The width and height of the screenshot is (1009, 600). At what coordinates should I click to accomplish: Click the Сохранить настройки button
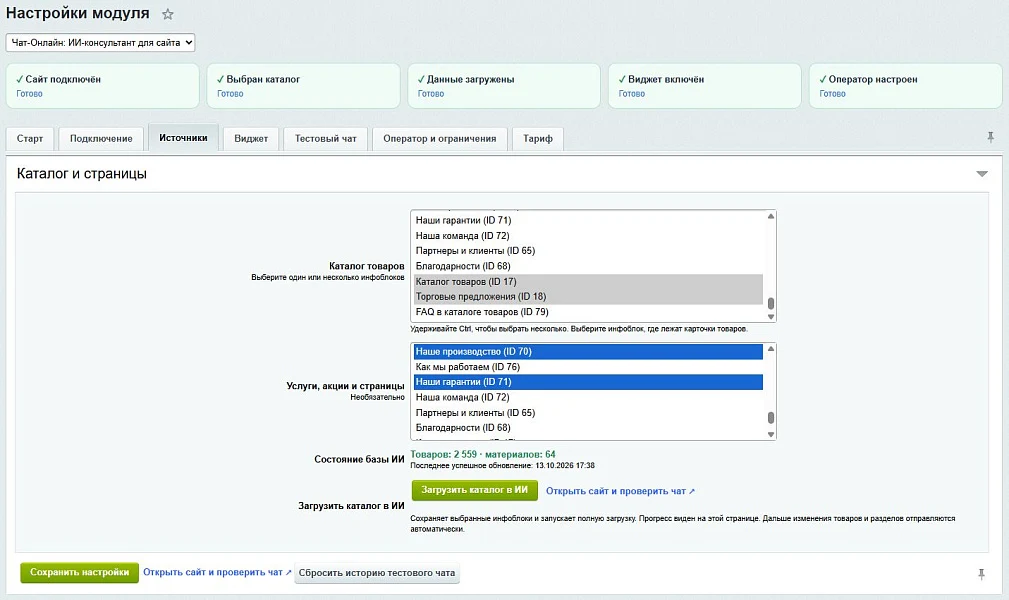click(79, 572)
